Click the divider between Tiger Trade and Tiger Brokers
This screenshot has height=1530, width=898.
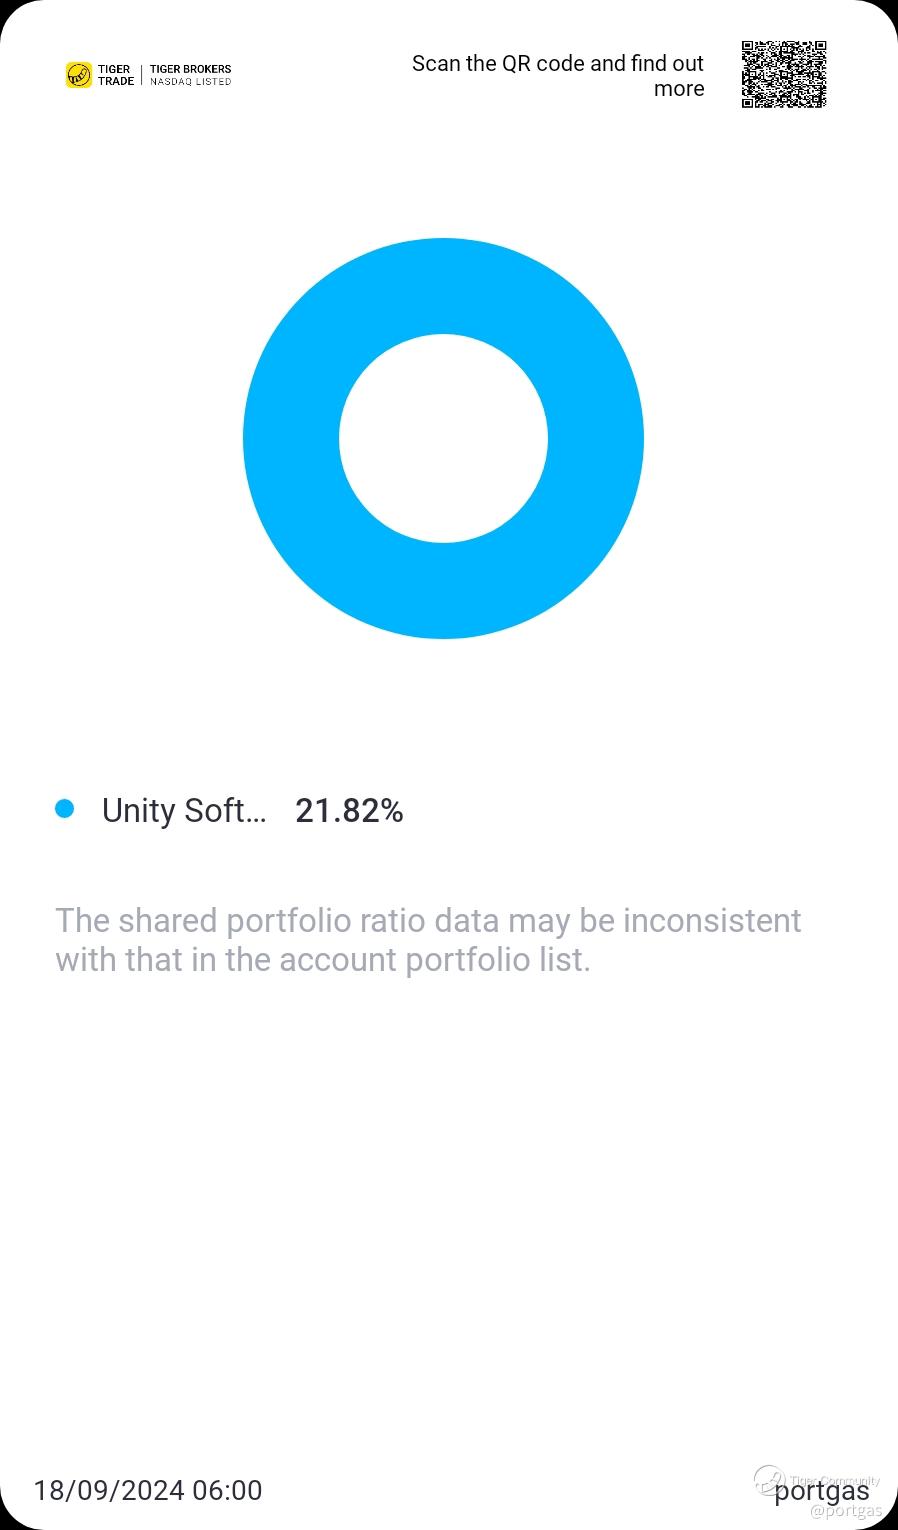click(142, 75)
